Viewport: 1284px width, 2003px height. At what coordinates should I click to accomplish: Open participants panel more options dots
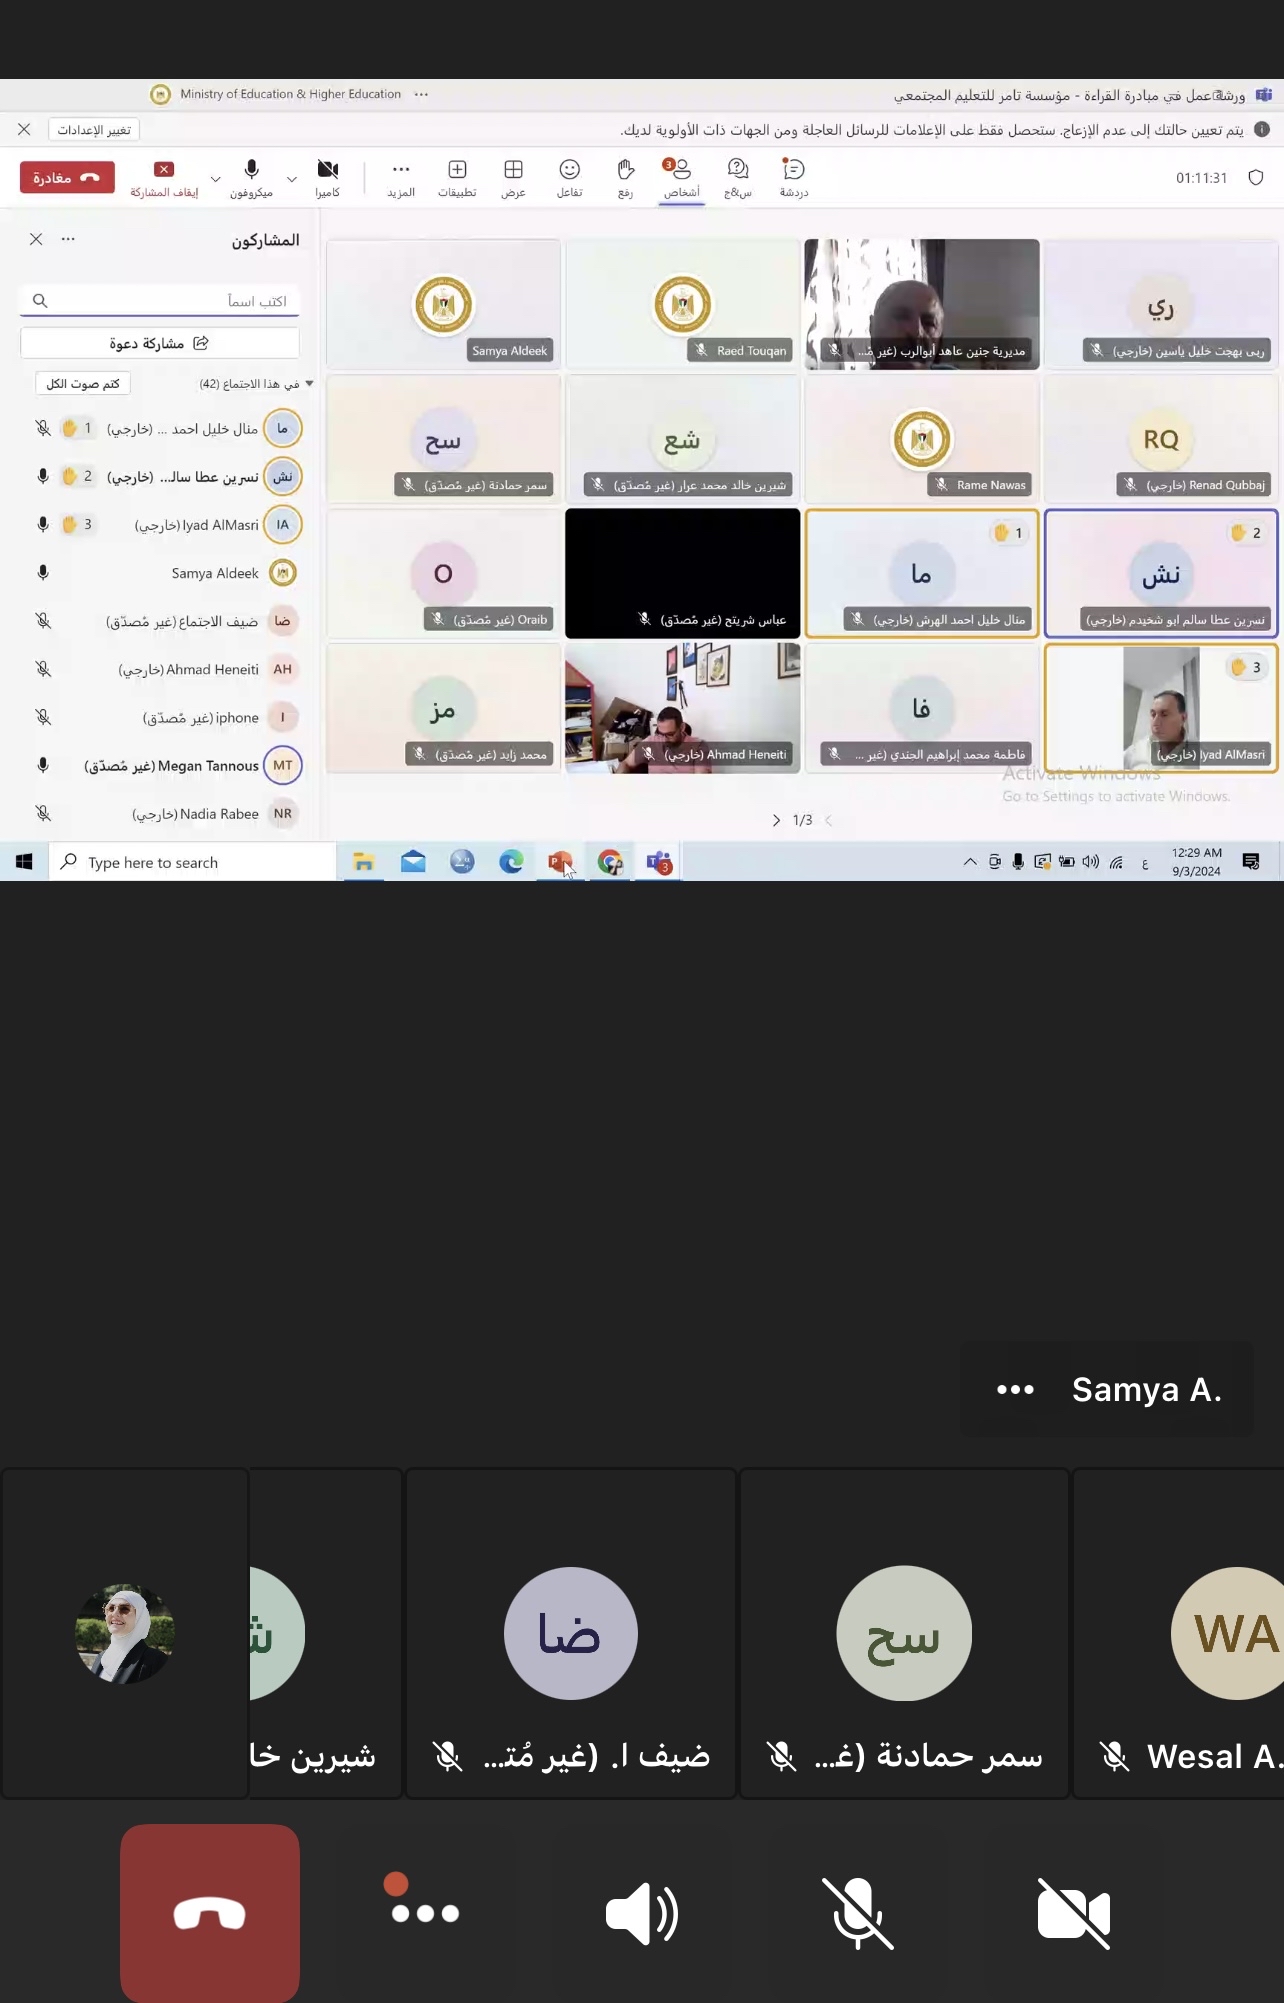pos(68,239)
